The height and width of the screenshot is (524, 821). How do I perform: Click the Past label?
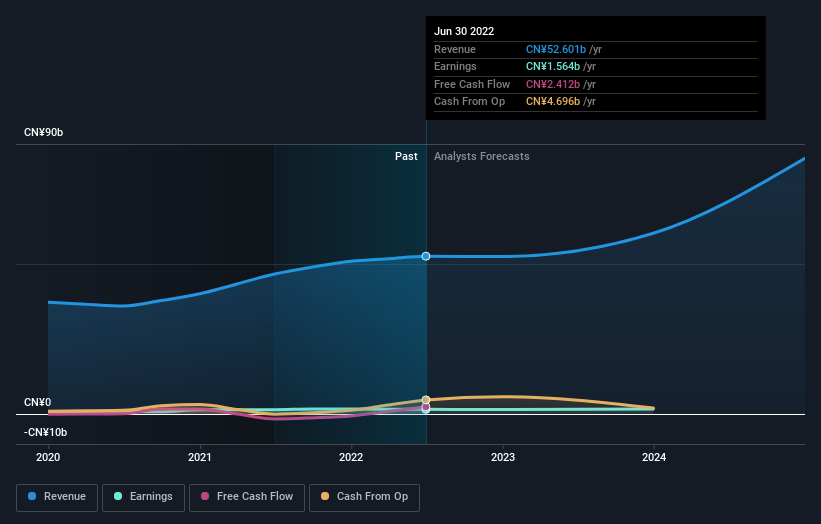click(x=406, y=156)
